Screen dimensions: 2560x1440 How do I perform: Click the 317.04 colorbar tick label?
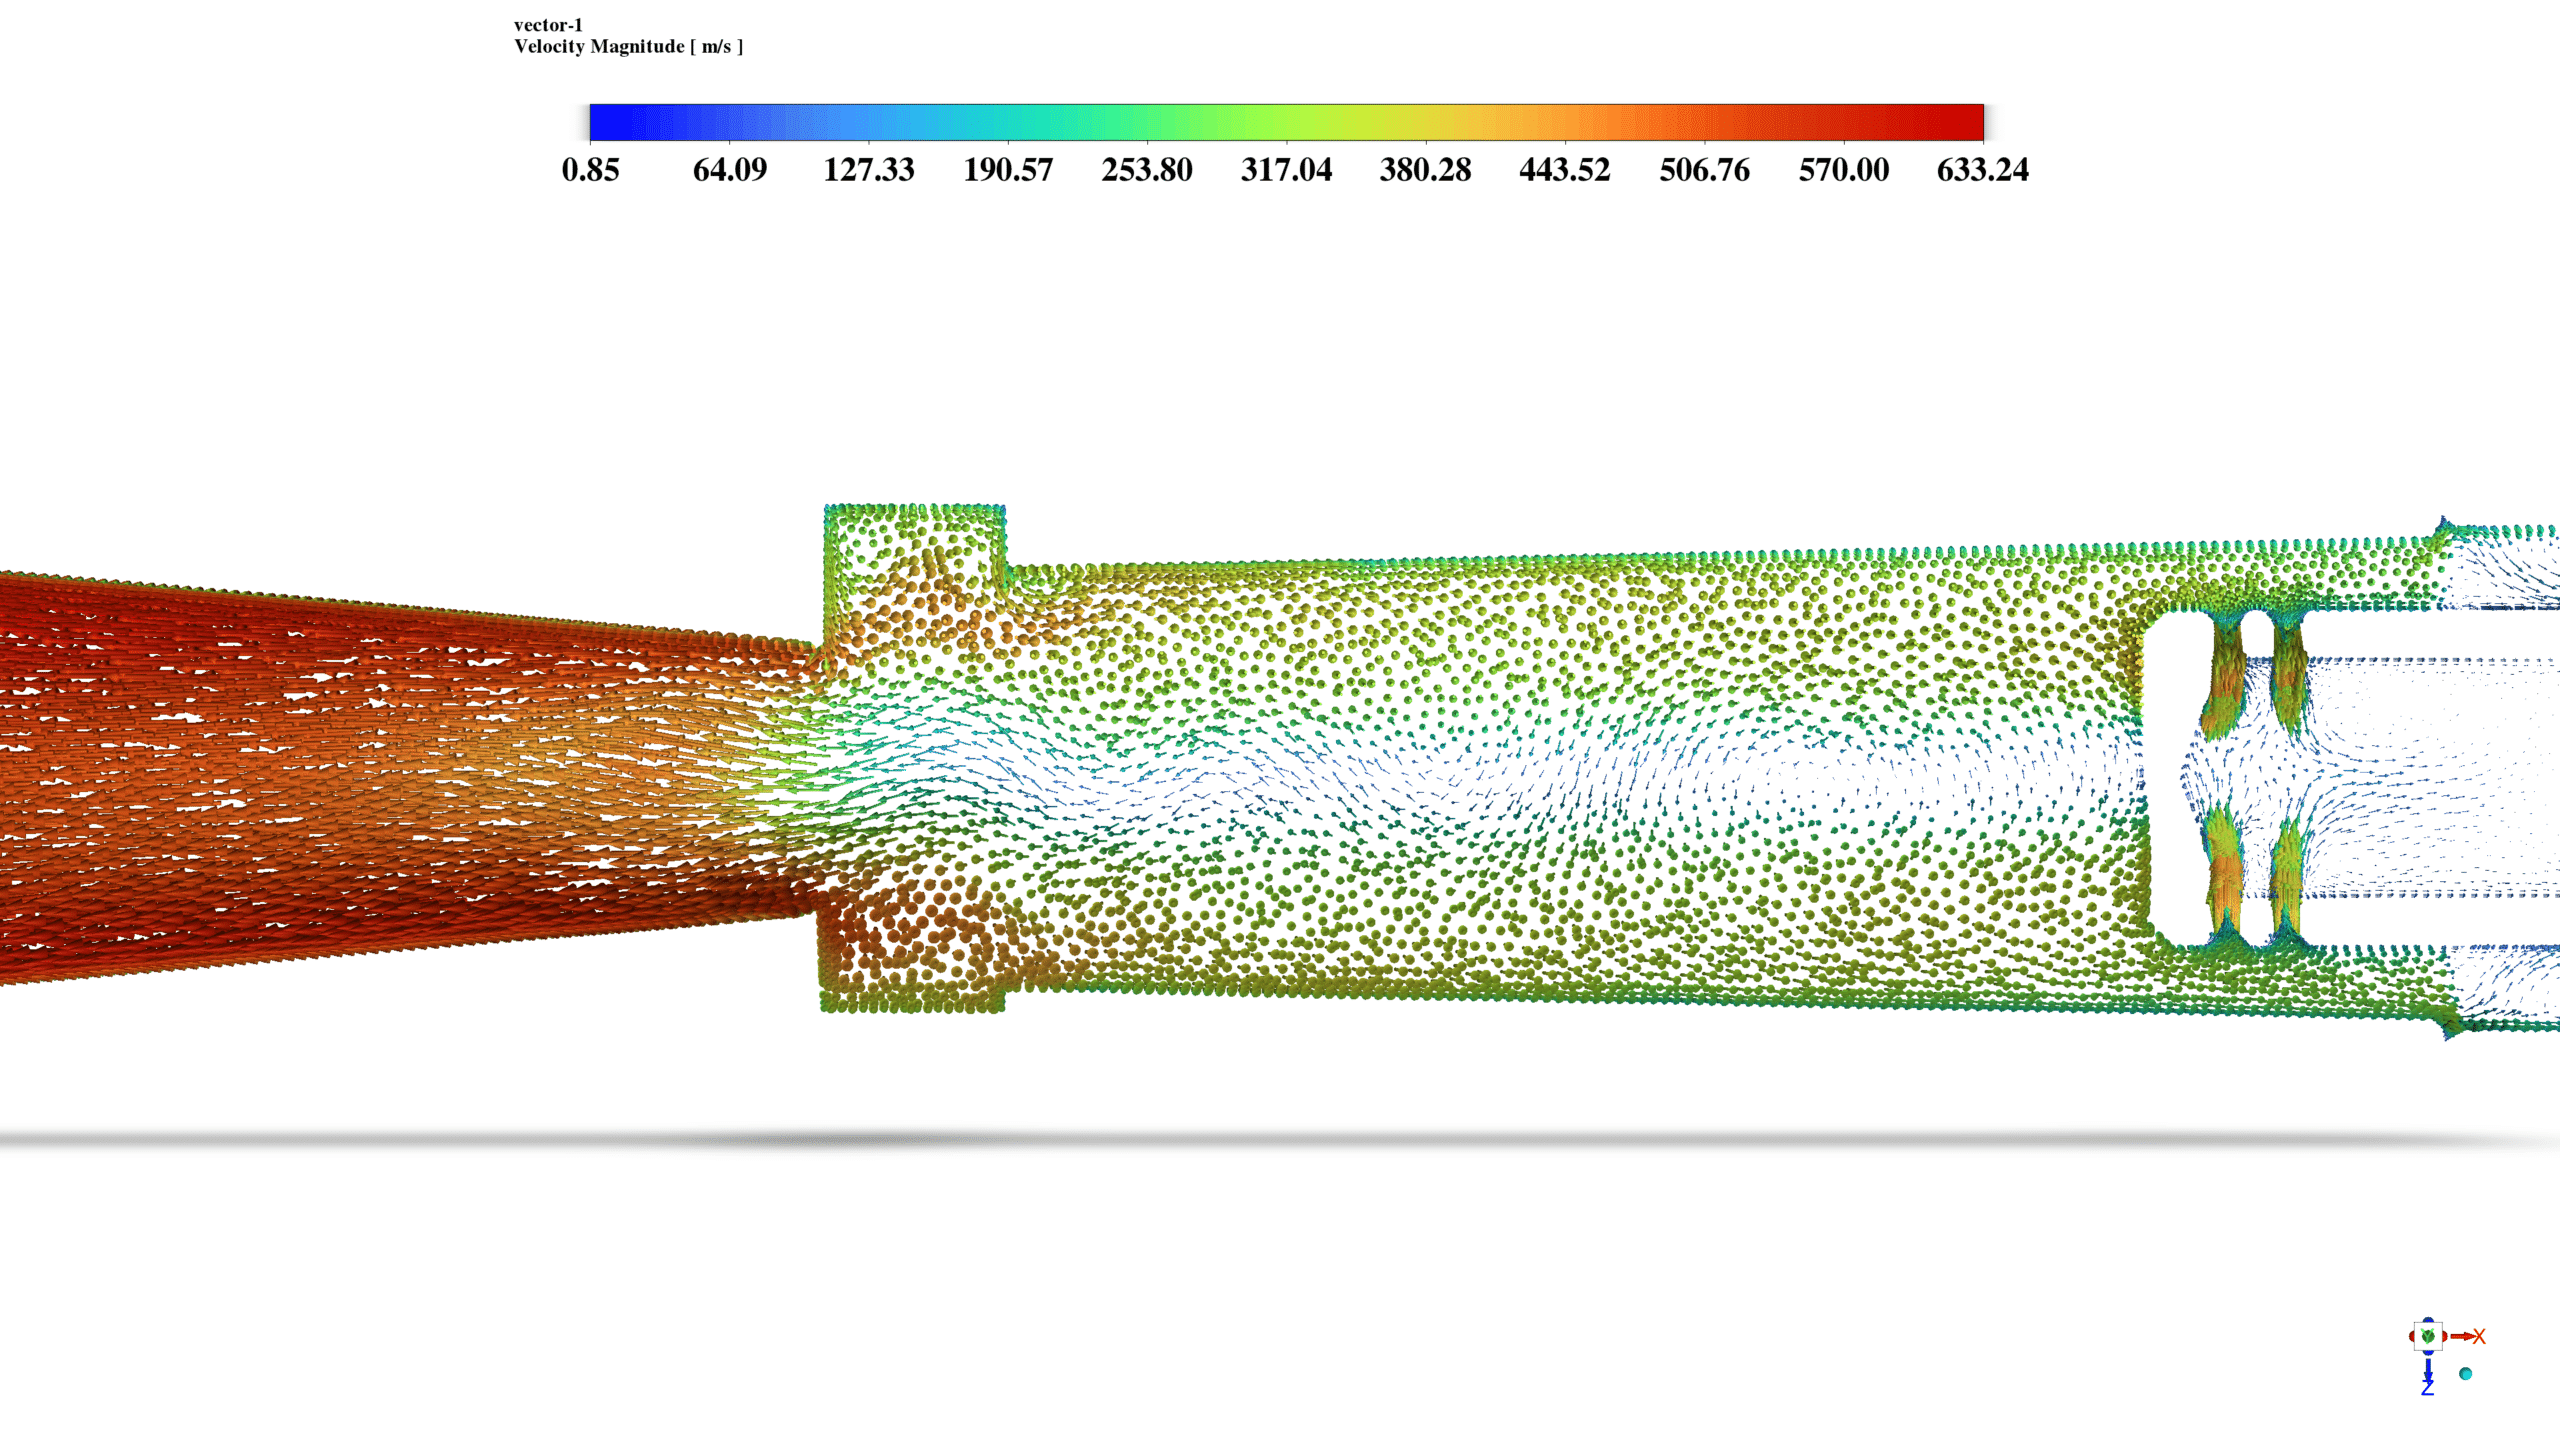(x=1286, y=170)
